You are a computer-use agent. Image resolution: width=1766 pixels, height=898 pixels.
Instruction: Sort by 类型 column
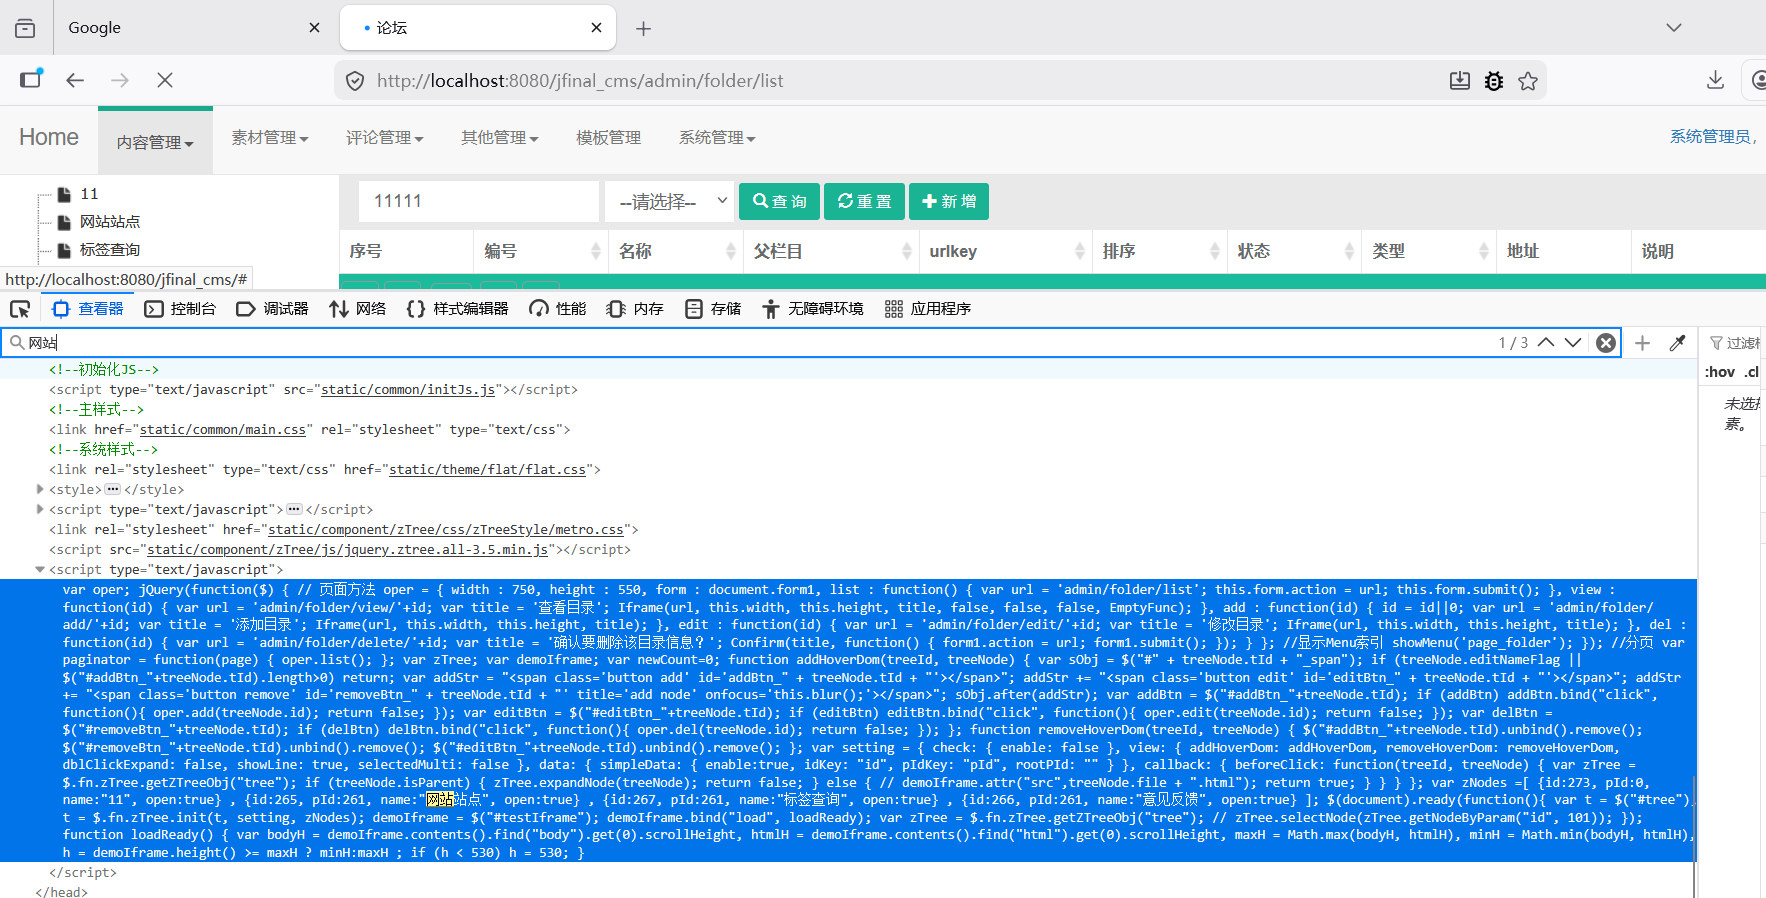click(x=1429, y=251)
